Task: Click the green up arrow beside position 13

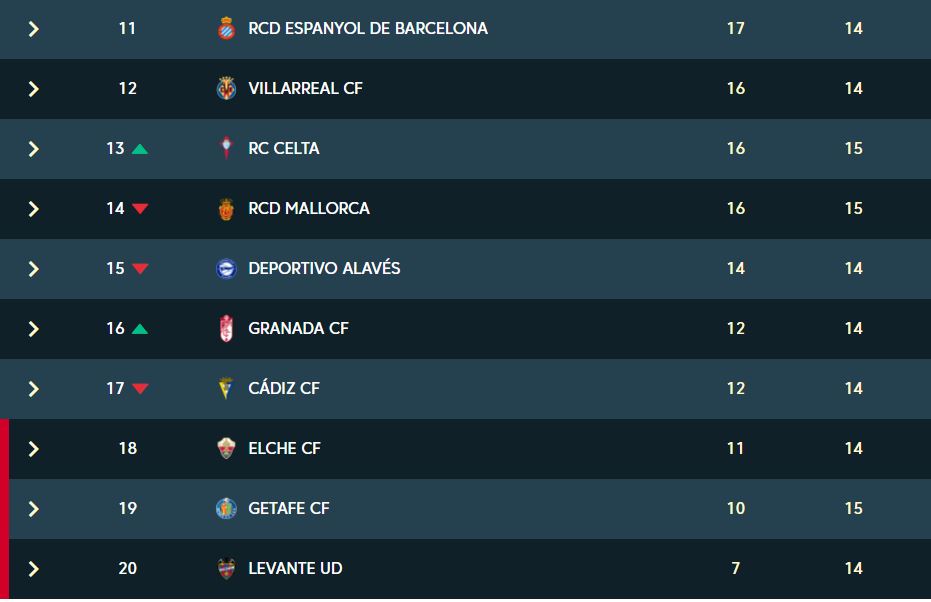Action: click(140, 149)
